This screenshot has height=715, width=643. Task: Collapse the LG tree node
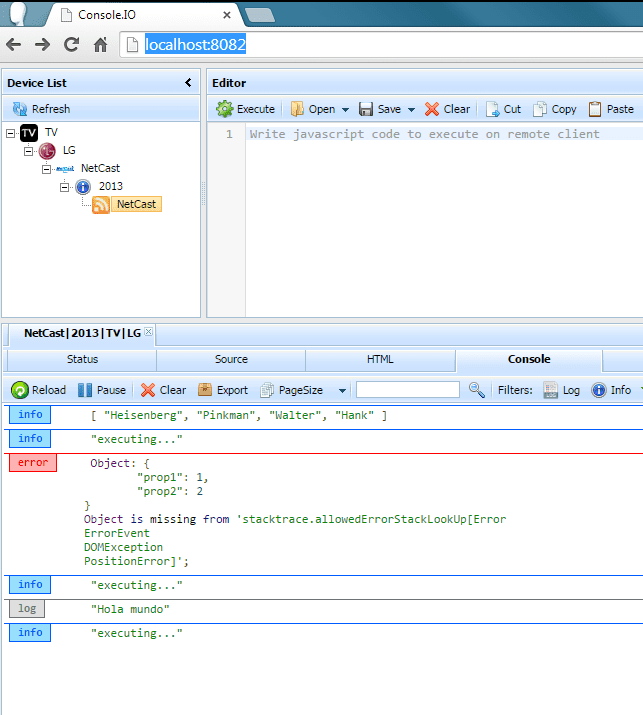click(x=28, y=151)
